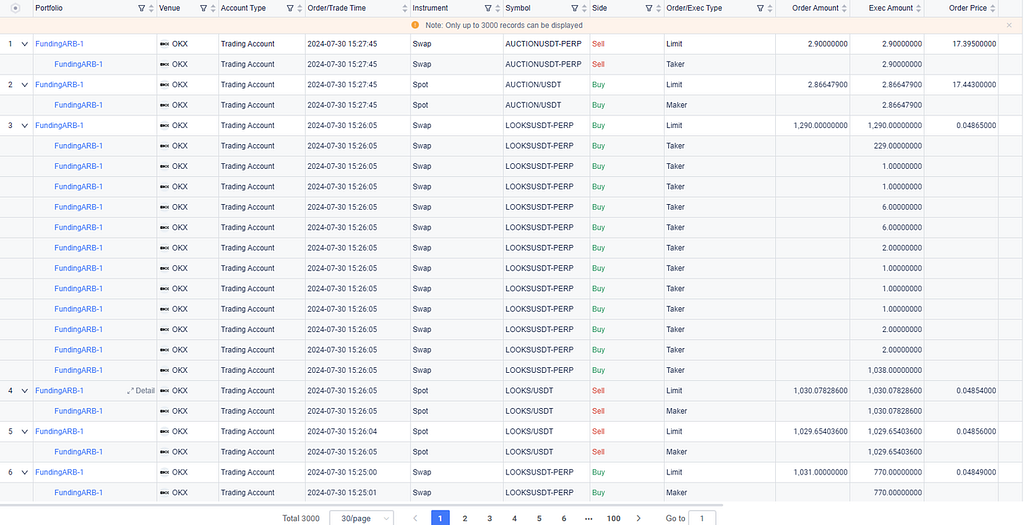Collapse order row 1 AUCTIONUSDT-PERP
This screenshot has height=525, width=1024.
(25, 44)
